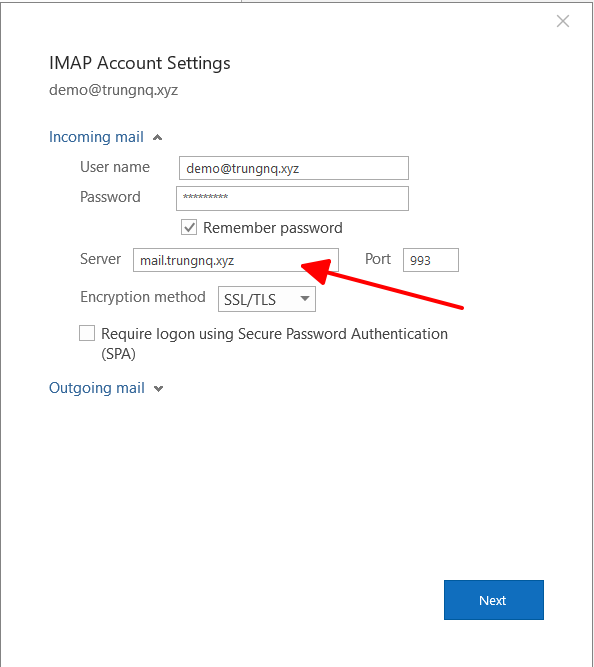Screen dimensions: 594x667
Task: Open the Encryption method SSL/TLS dropdown
Action: (x=267, y=299)
